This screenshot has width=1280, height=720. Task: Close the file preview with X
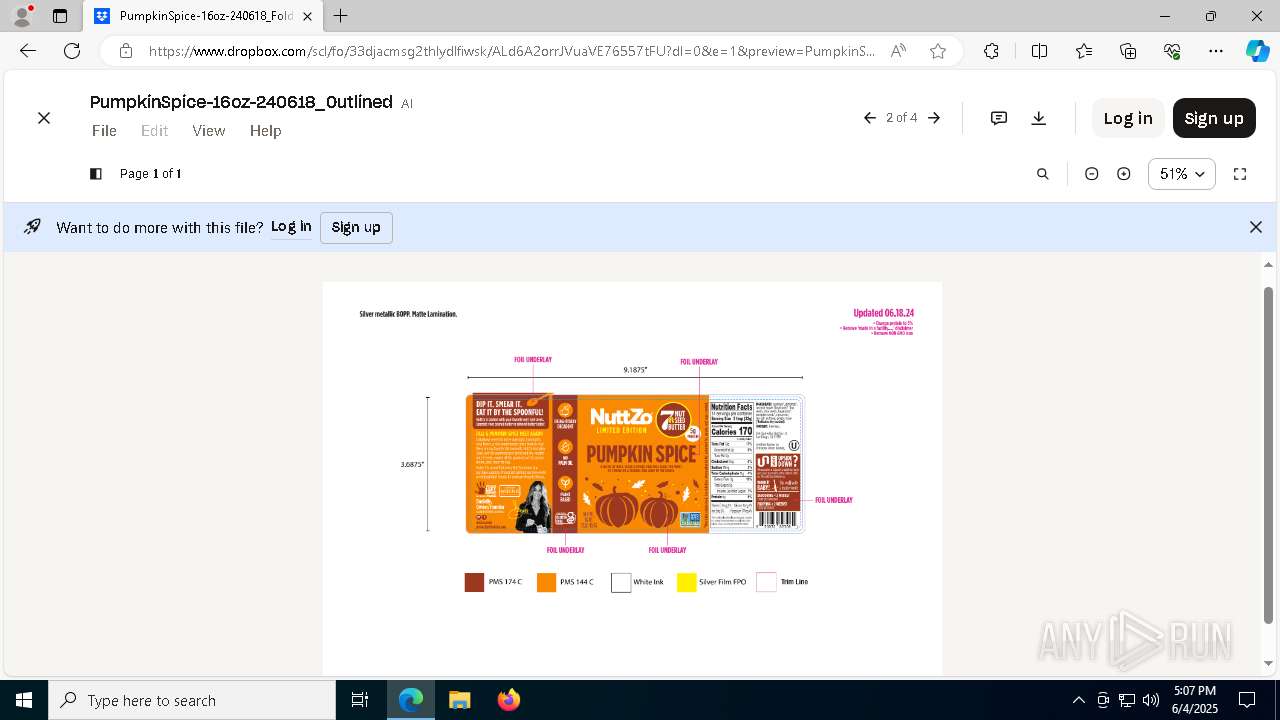coord(44,118)
